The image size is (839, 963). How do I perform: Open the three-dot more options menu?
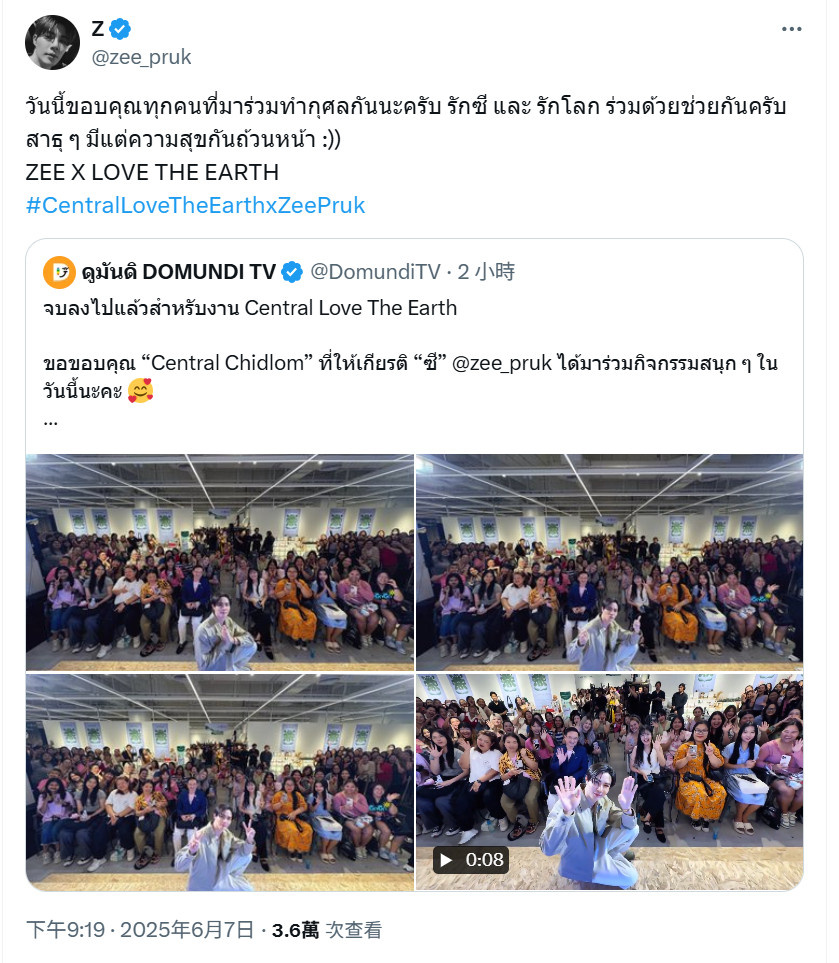(x=791, y=29)
